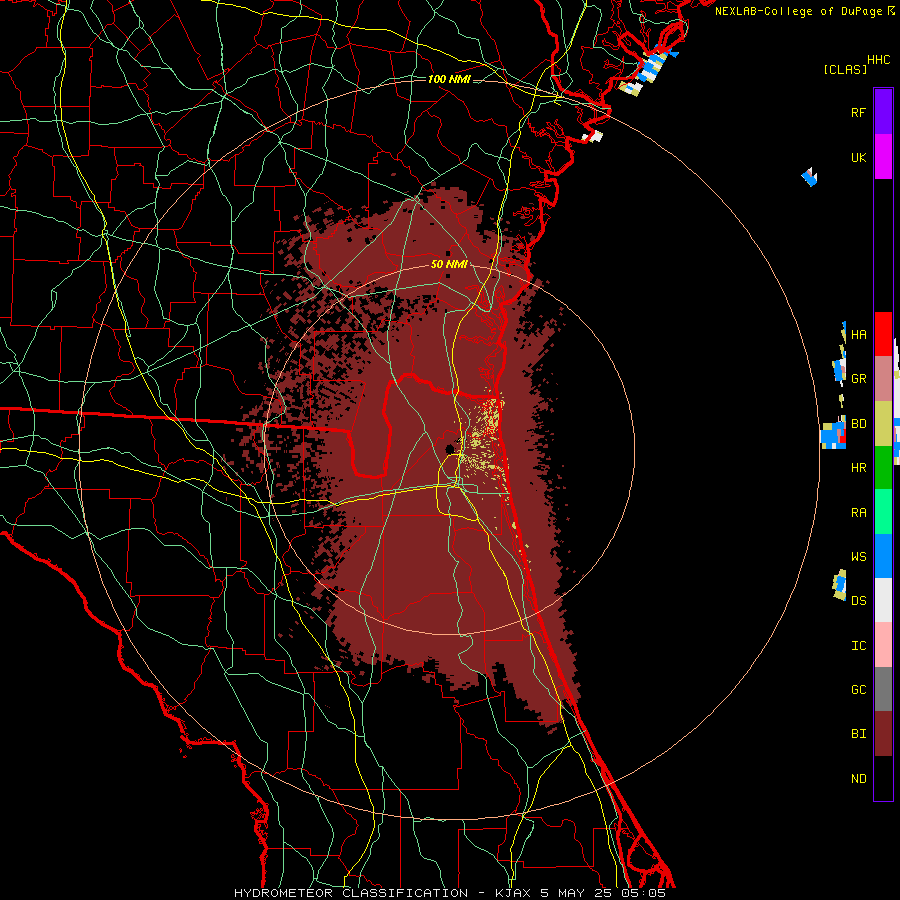The image size is (900, 900).
Task: Click the "BD" legend label text
Action: (x=858, y=424)
